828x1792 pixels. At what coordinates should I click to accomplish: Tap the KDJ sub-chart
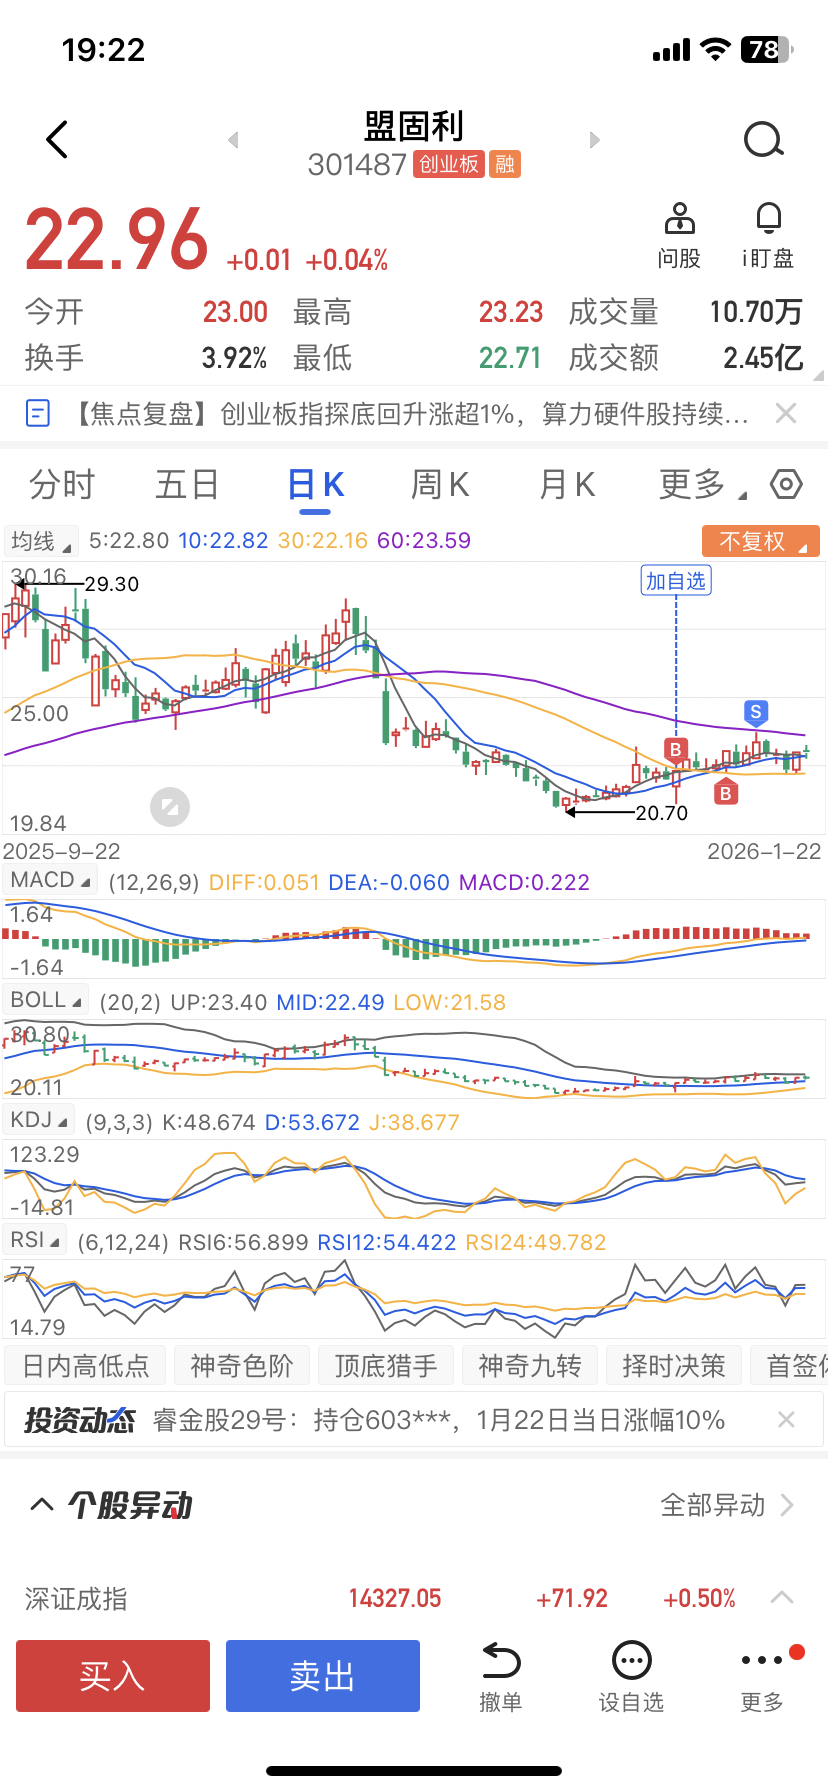tap(414, 1180)
